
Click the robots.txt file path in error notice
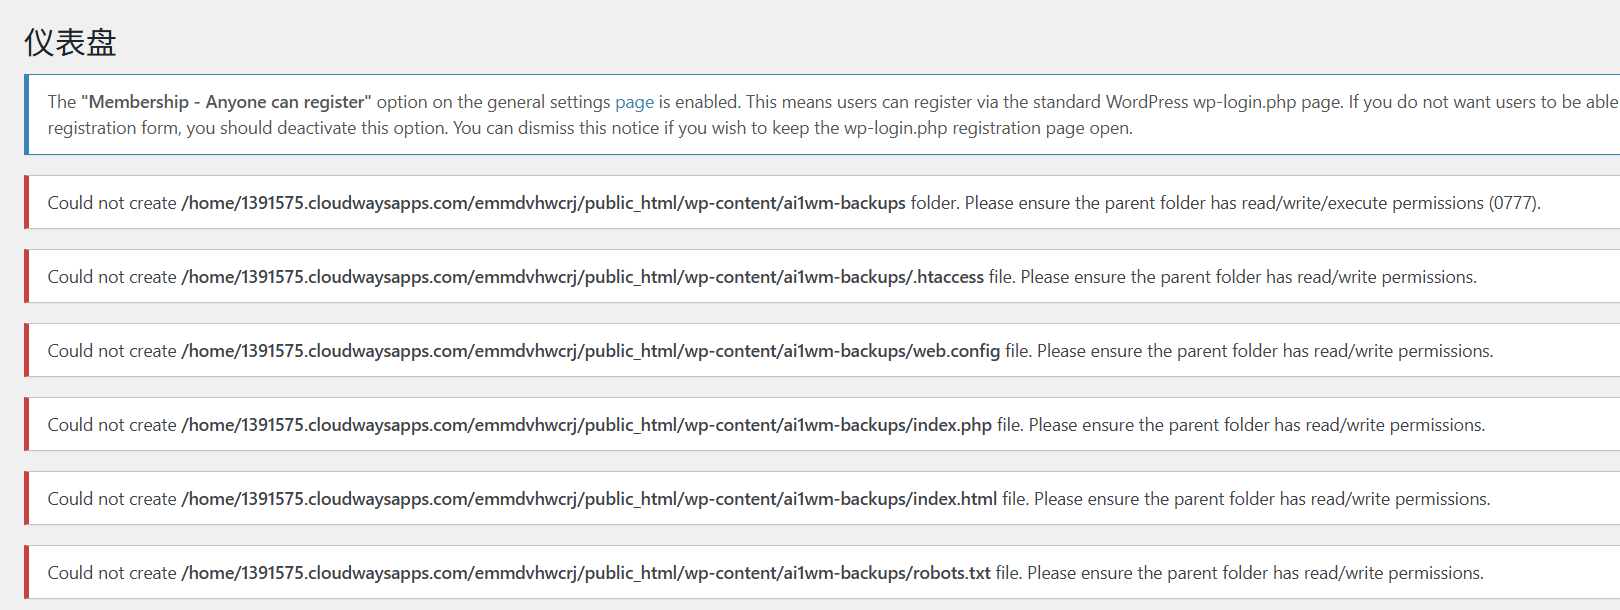coord(586,573)
